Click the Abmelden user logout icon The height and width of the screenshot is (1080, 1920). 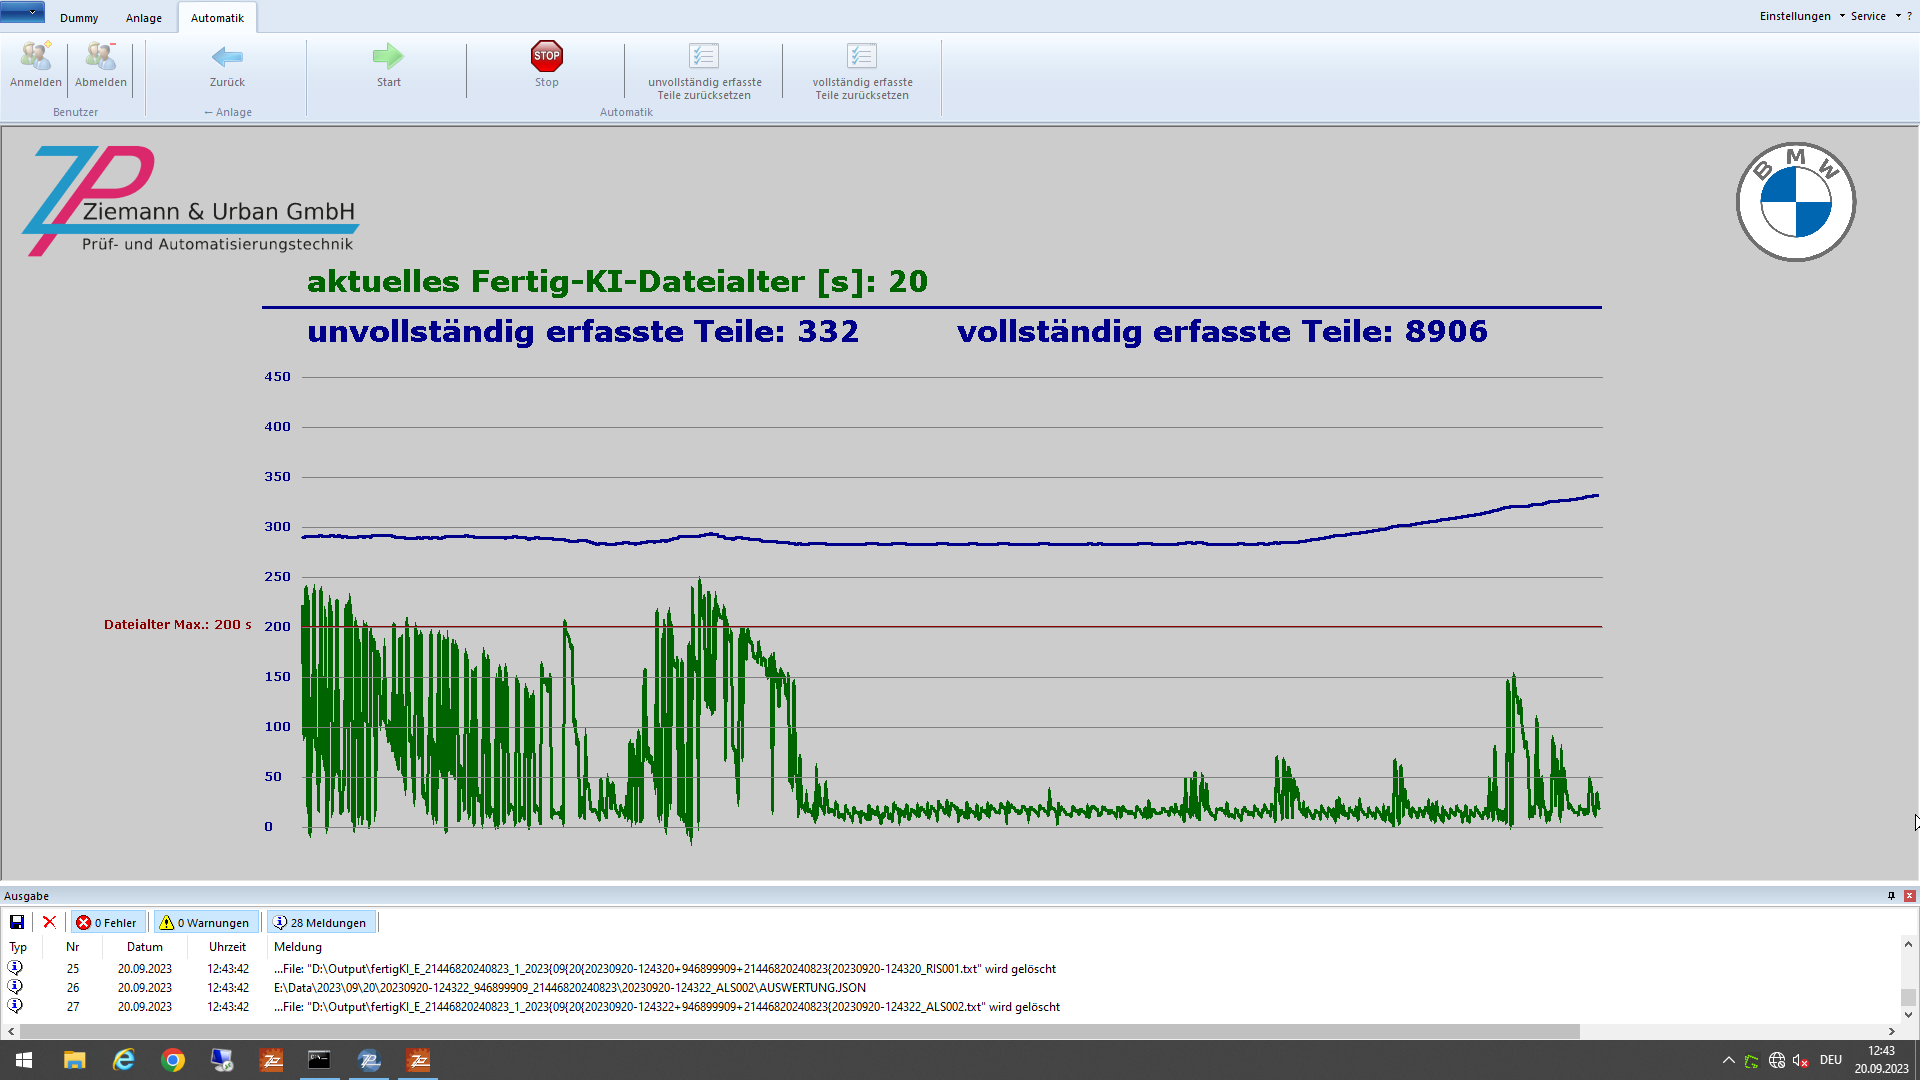tap(101, 65)
